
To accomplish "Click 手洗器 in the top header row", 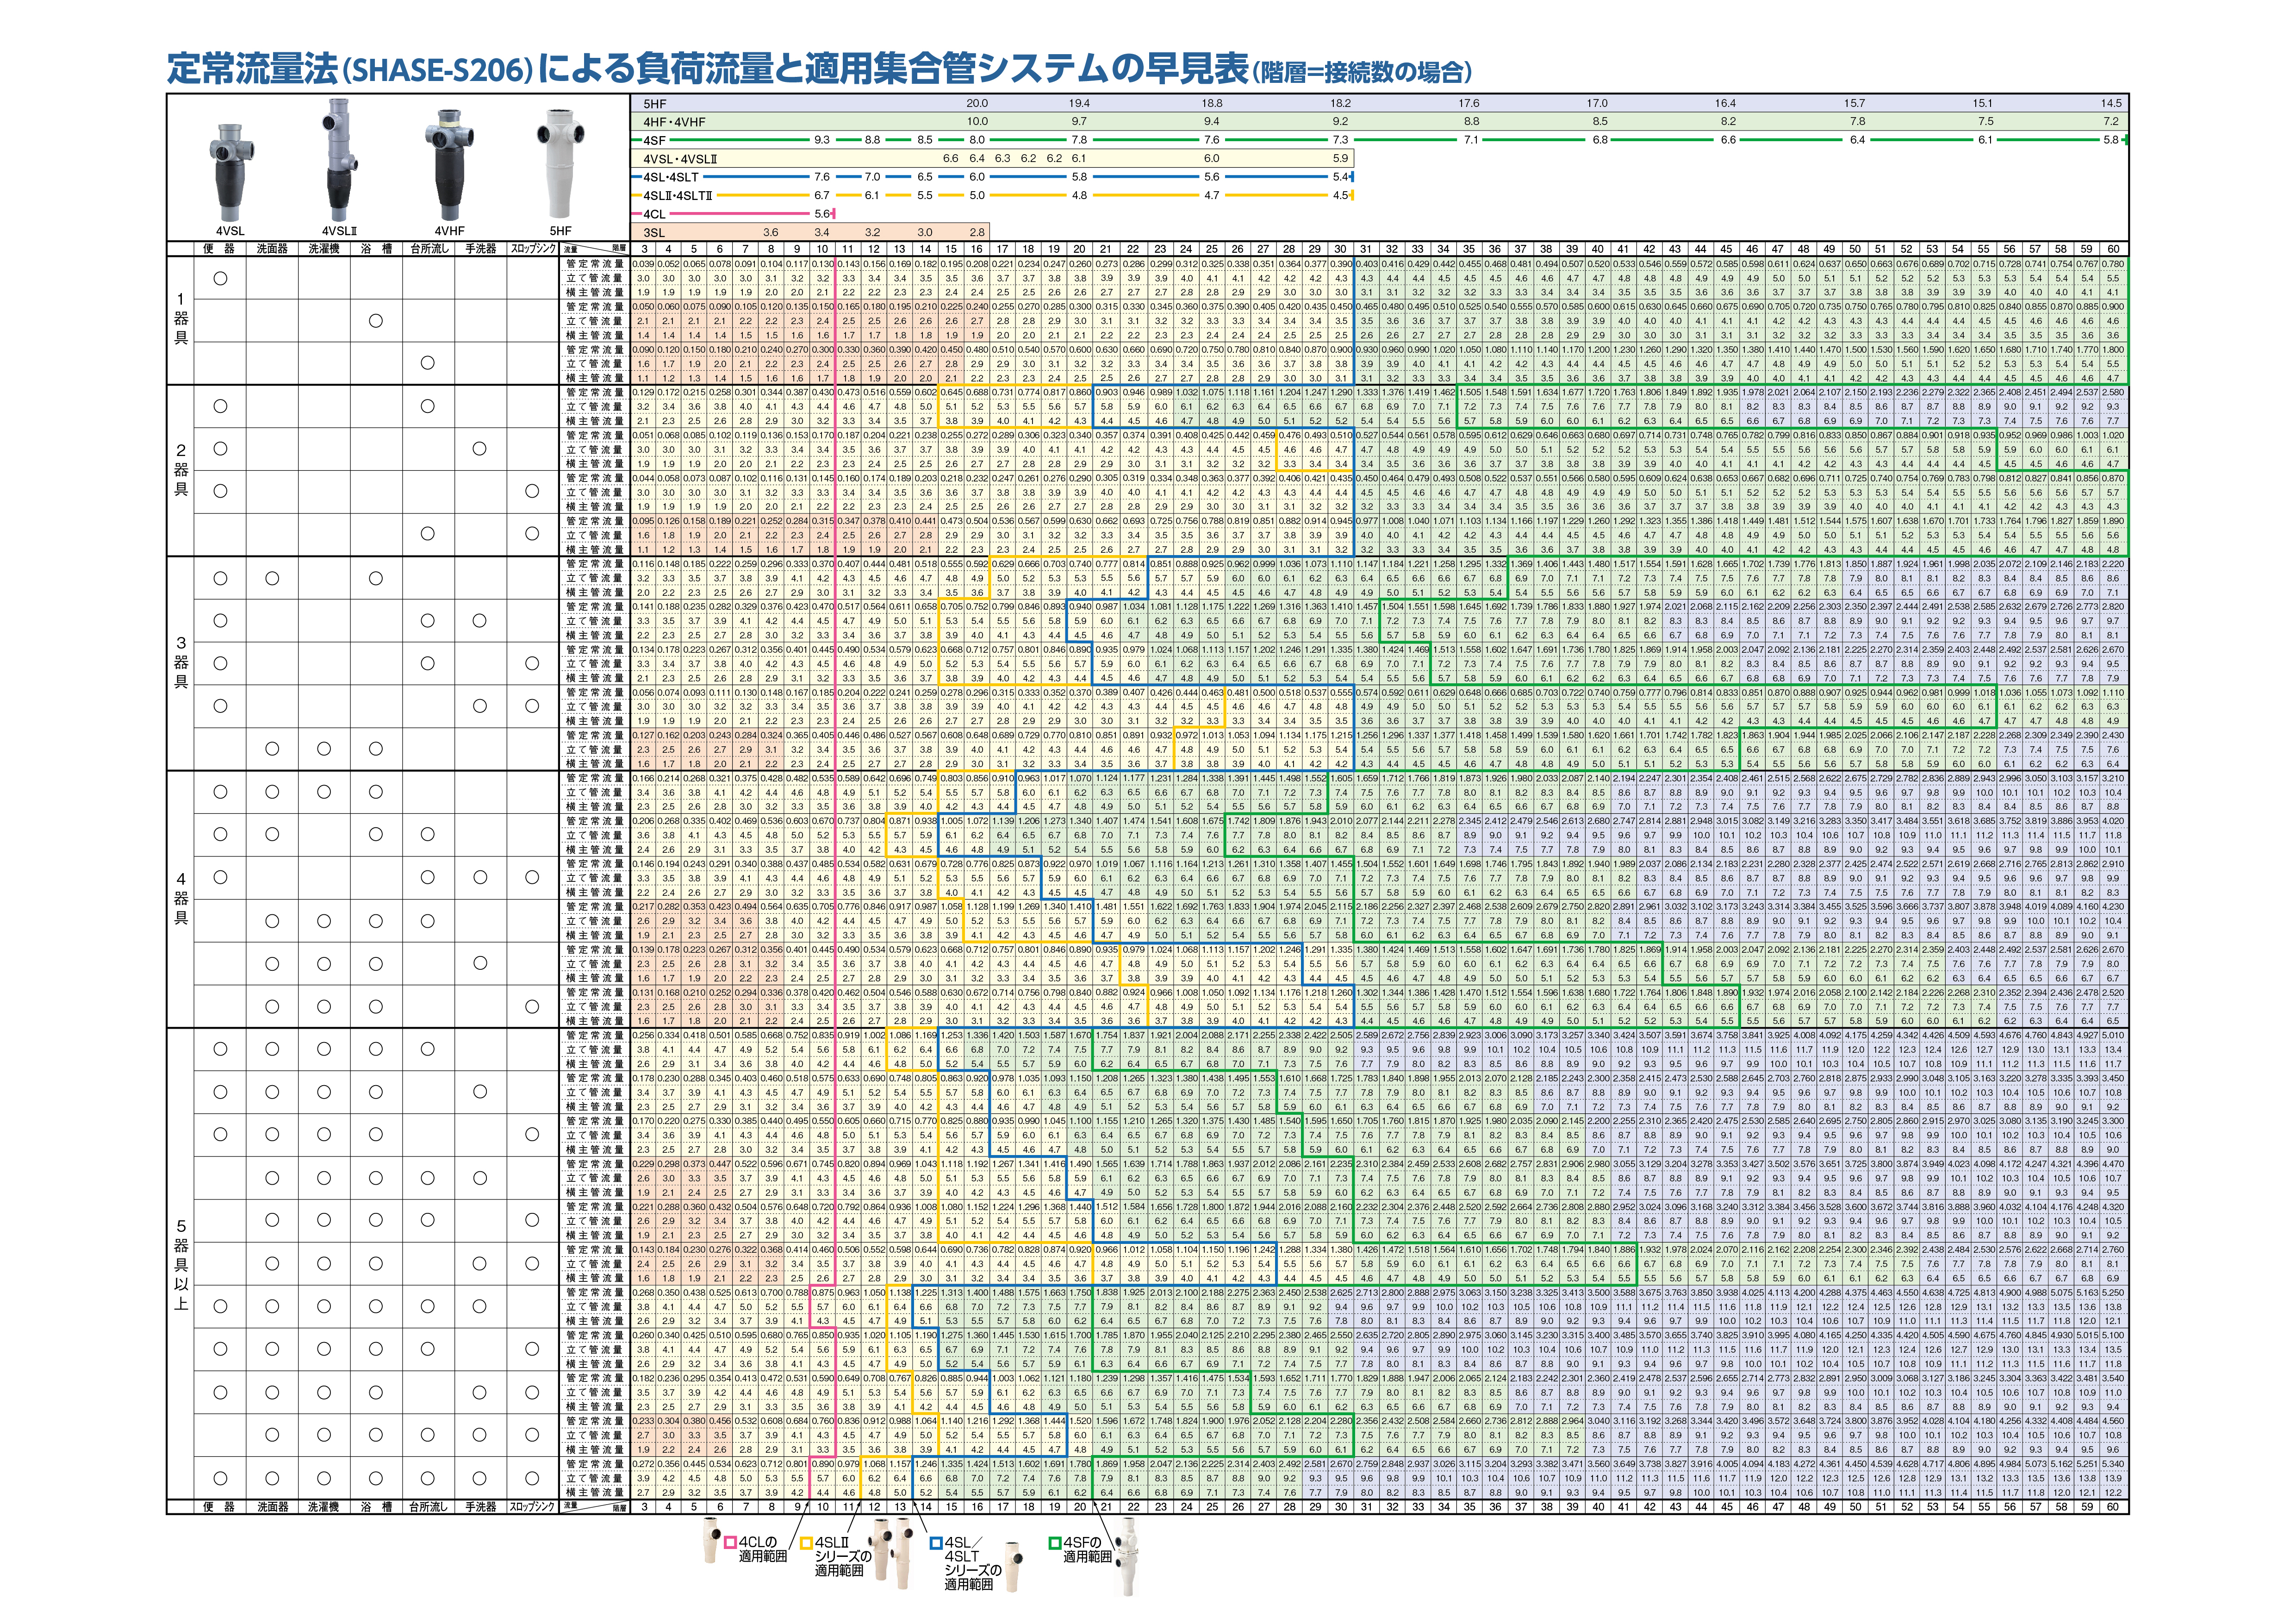I will (480, 249).
